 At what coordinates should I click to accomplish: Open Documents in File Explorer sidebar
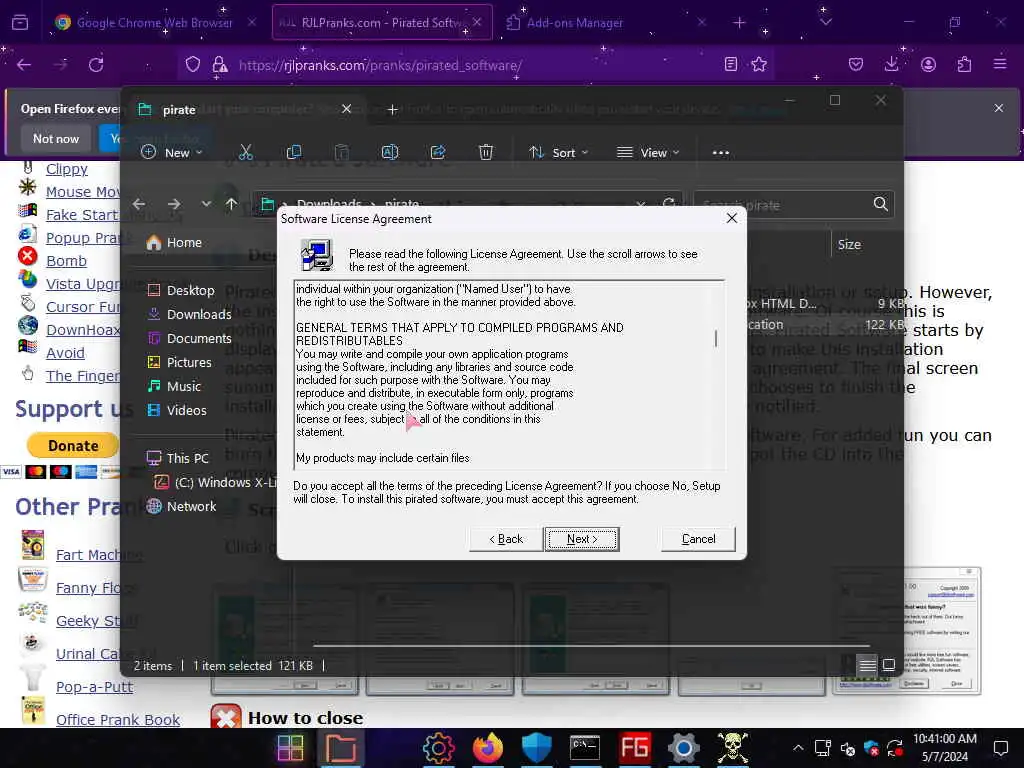(189, 339)
